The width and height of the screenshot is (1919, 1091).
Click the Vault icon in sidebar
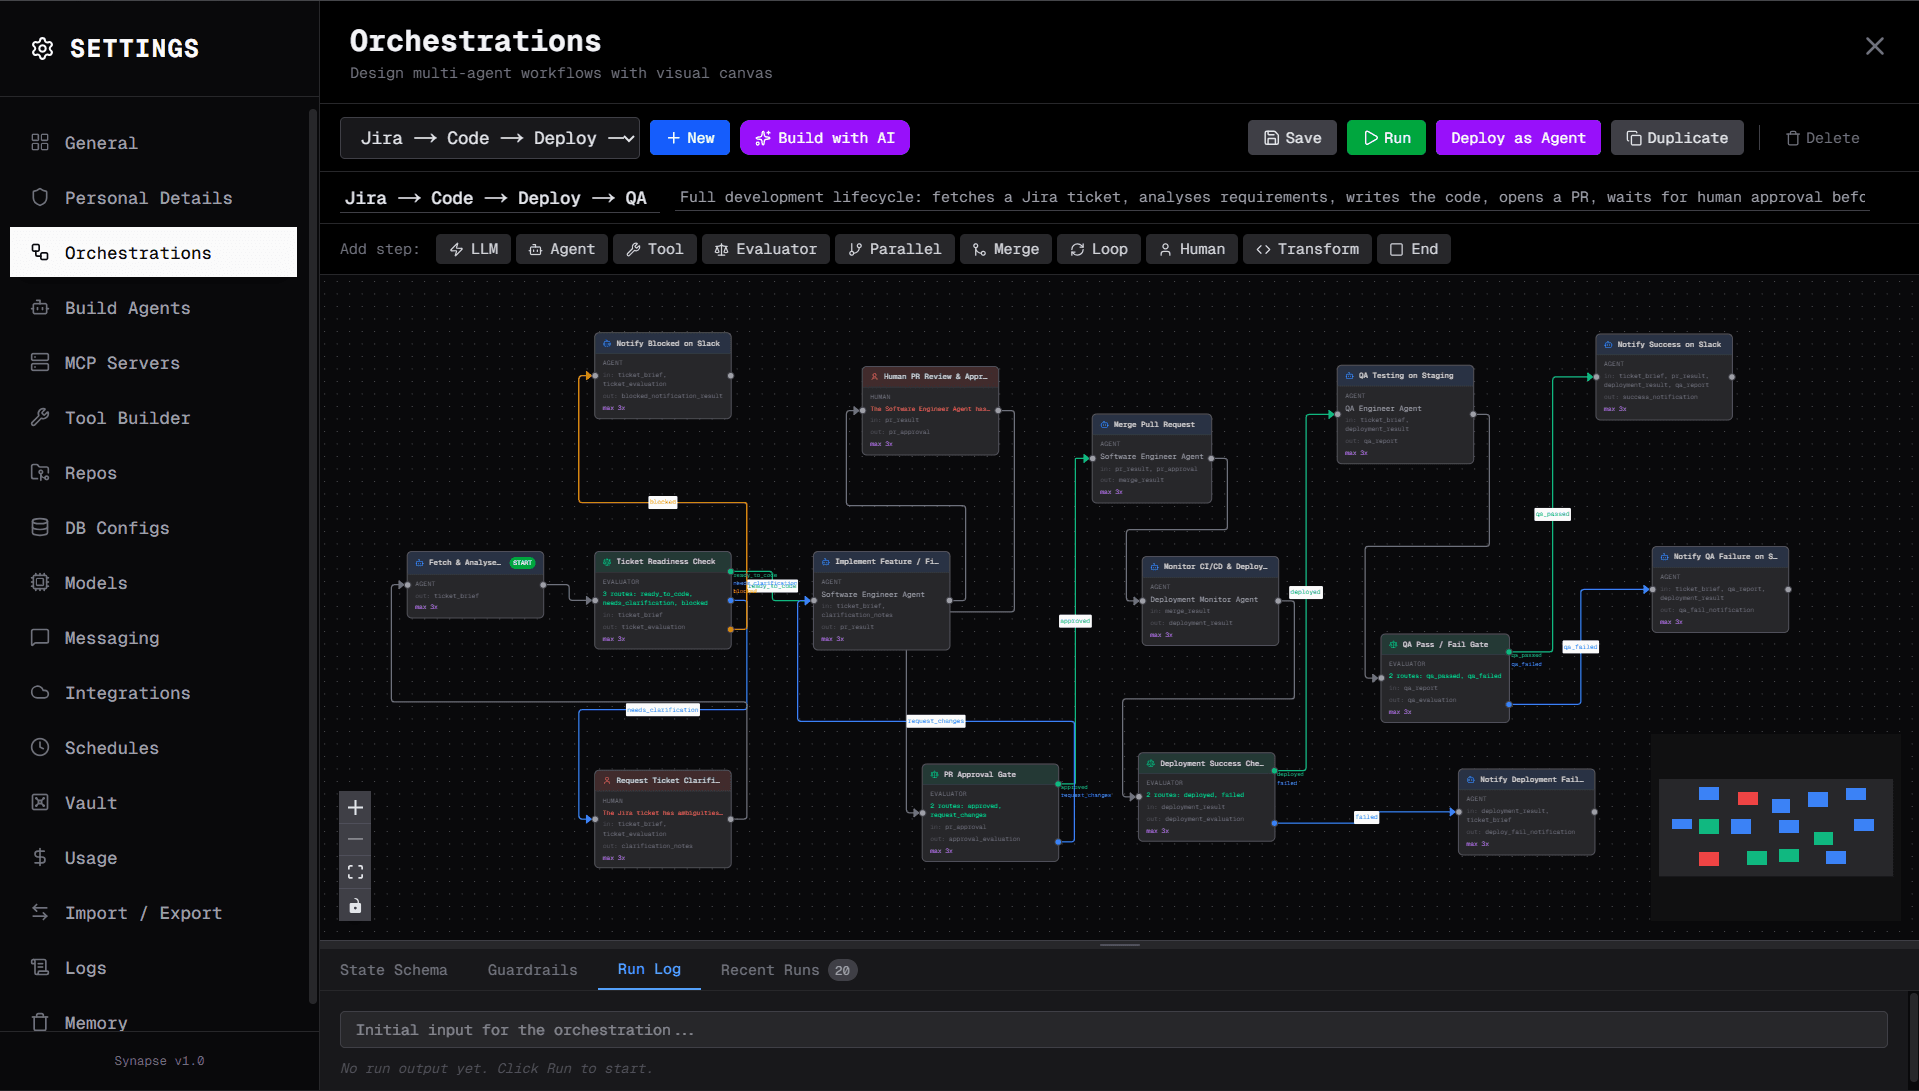(40, 802)
